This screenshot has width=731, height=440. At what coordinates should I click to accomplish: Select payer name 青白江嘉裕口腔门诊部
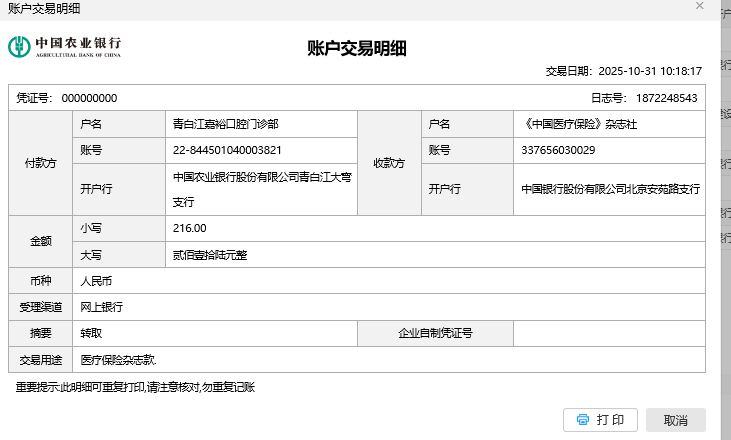[225, 124]
